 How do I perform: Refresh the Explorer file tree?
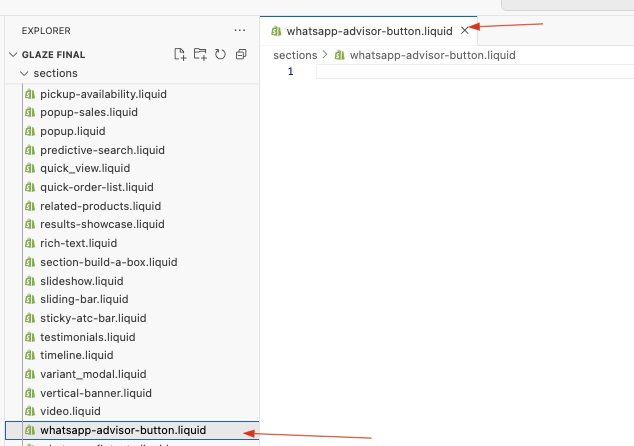click(220, 54)
